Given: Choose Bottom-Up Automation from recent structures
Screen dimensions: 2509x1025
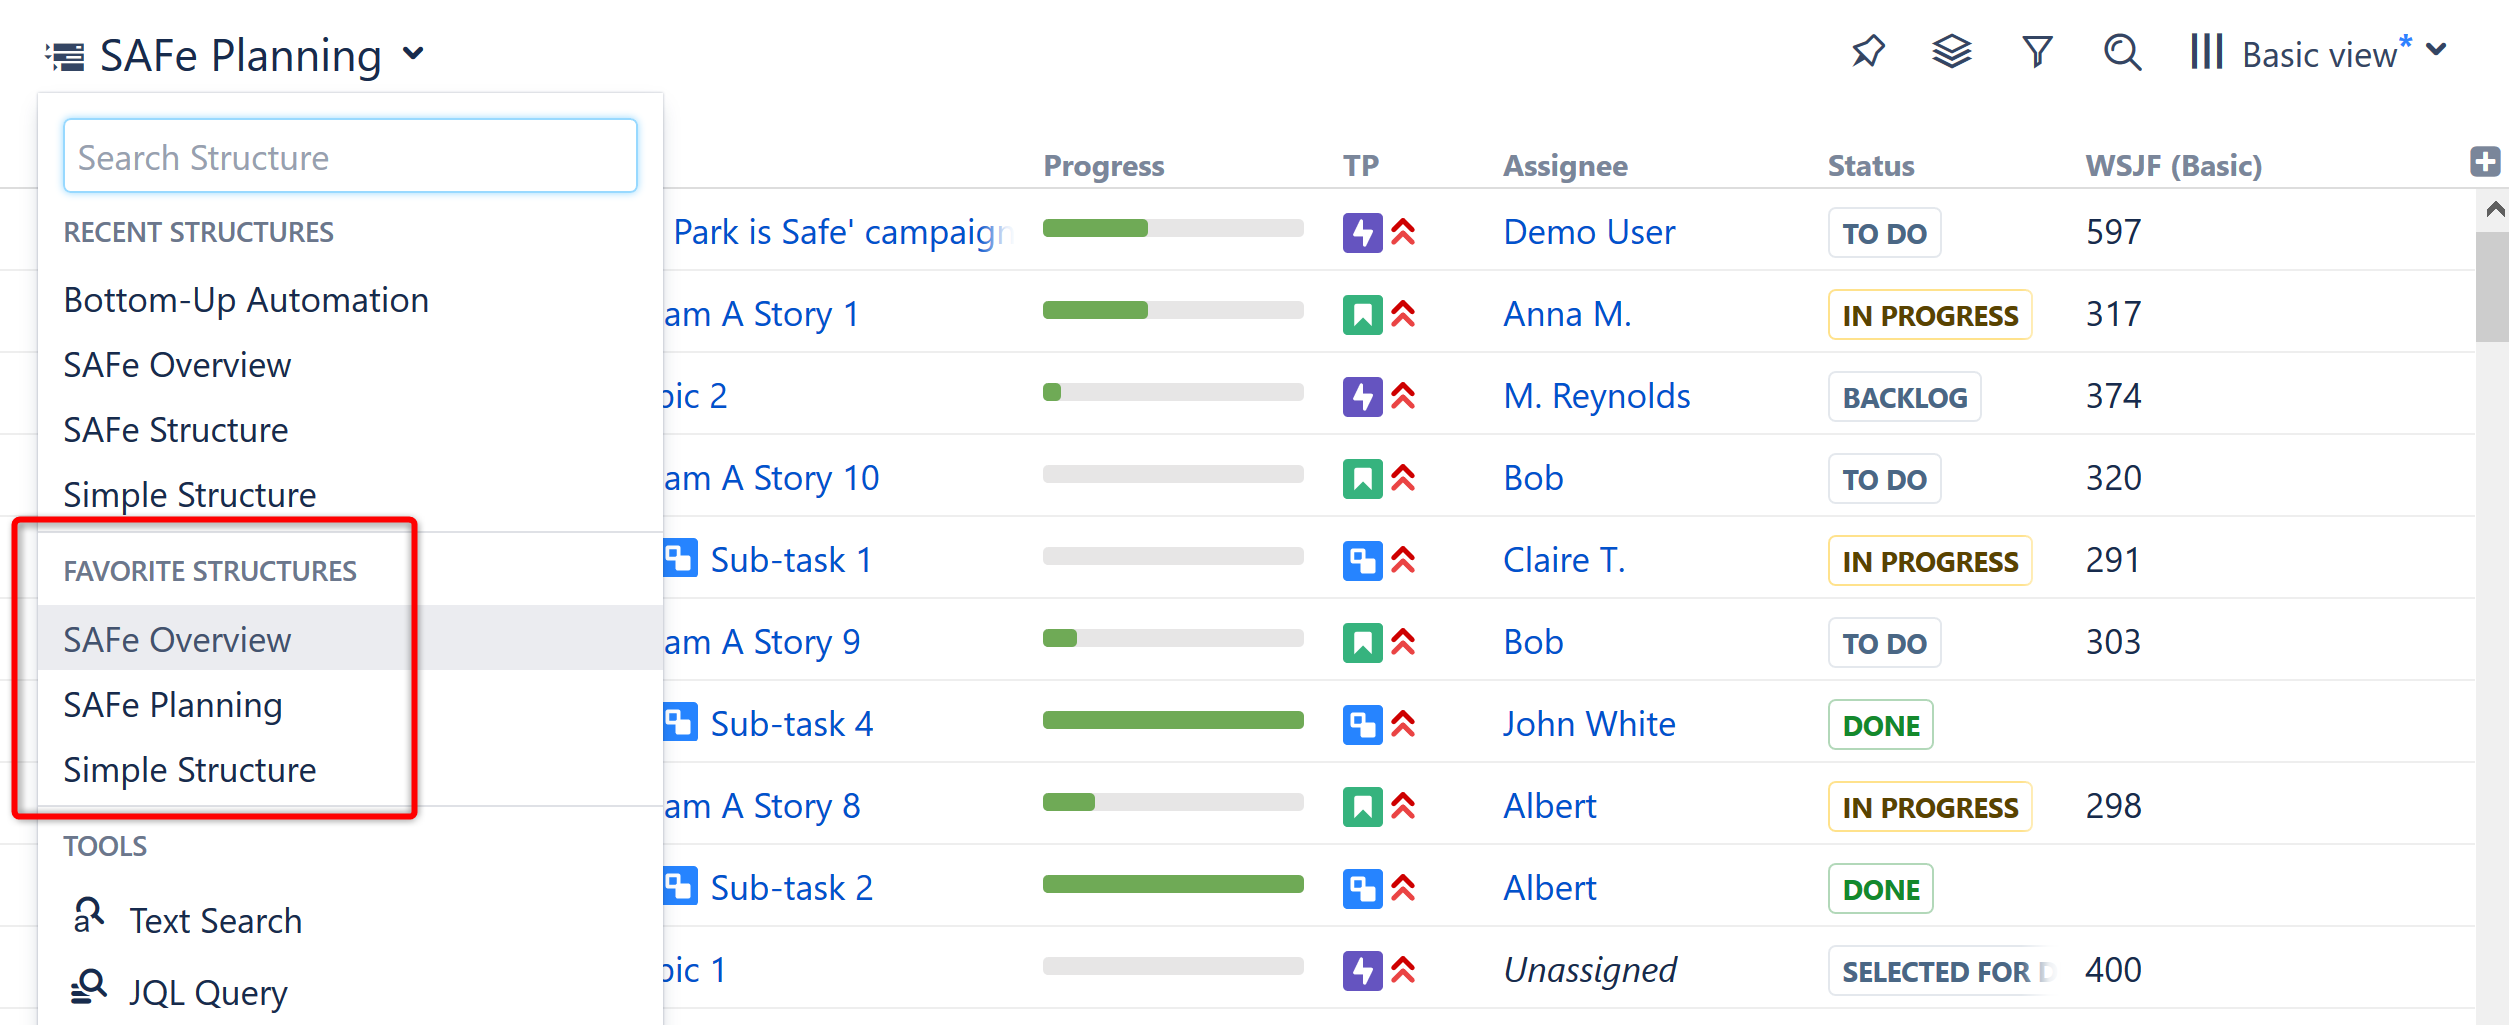Looking at the screenshot, I should tap(246, 300).
